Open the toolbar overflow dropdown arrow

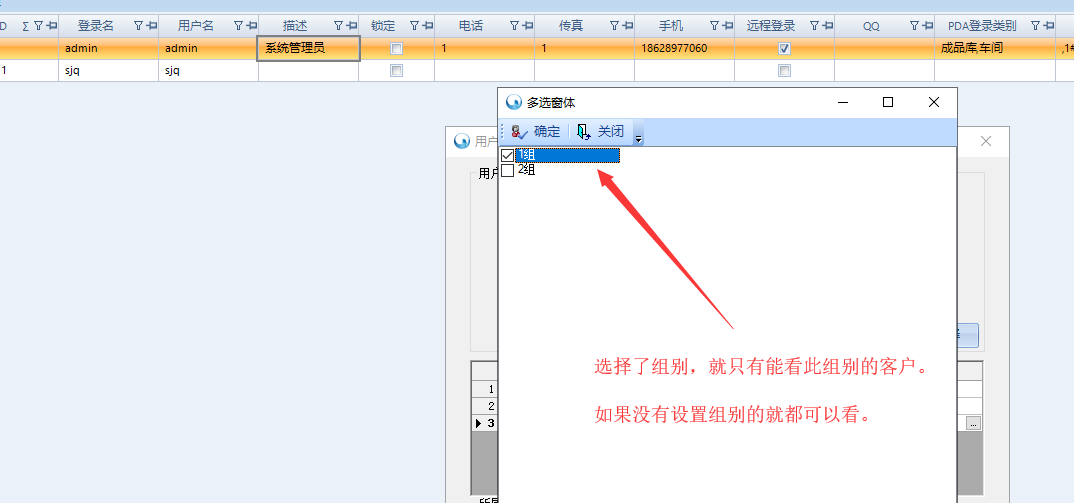click(639, 138)
